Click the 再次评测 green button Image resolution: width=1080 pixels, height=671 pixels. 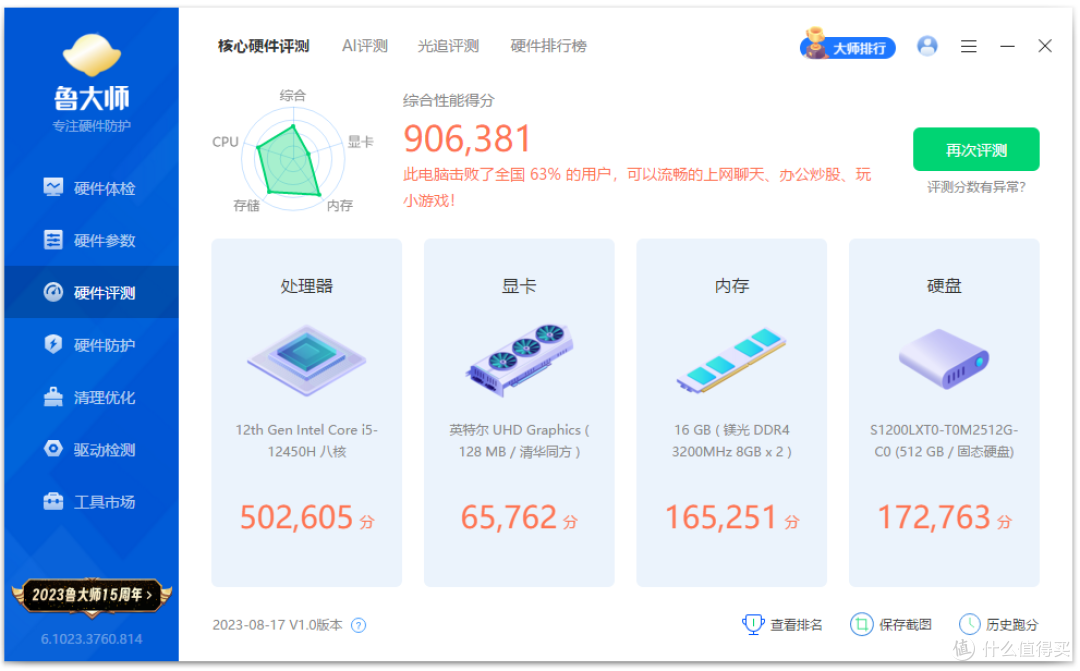point(976,149)
